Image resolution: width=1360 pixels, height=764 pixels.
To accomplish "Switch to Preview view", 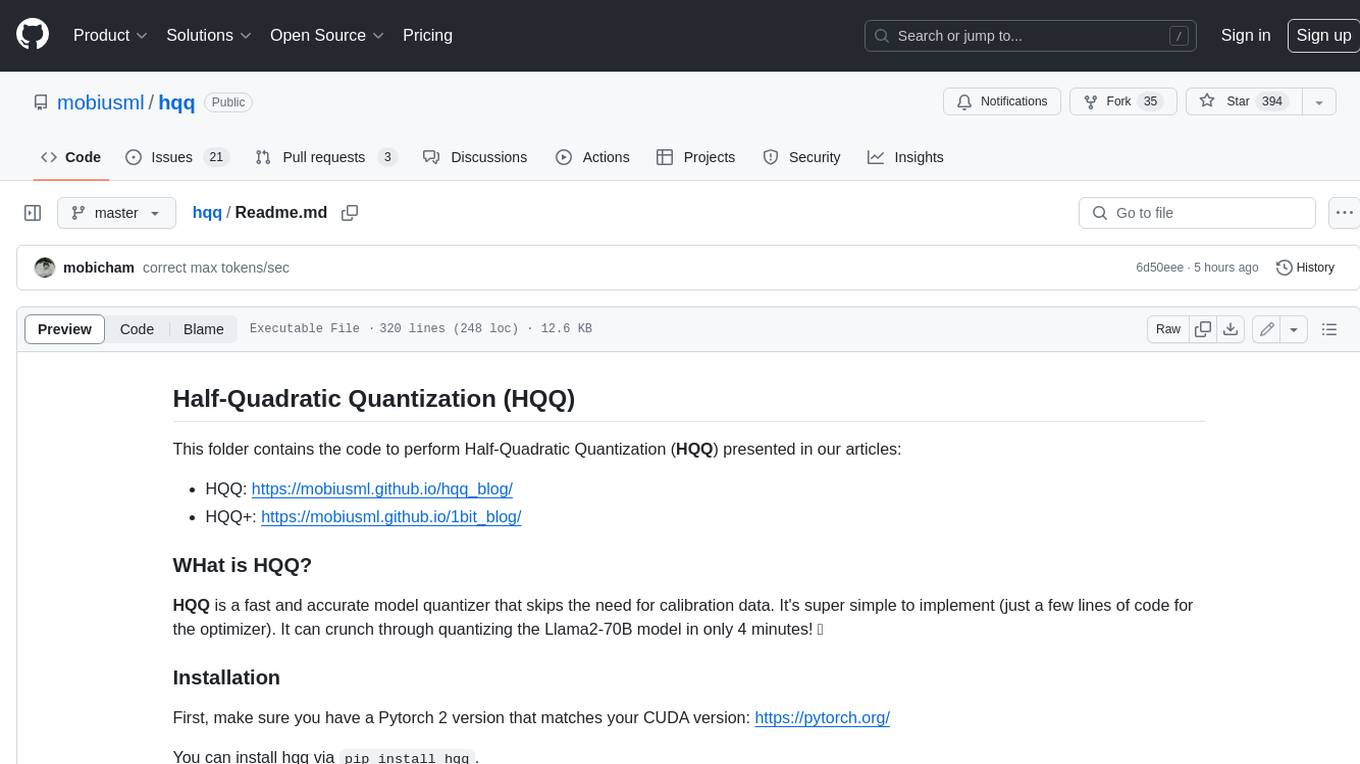I will point(65,329).
